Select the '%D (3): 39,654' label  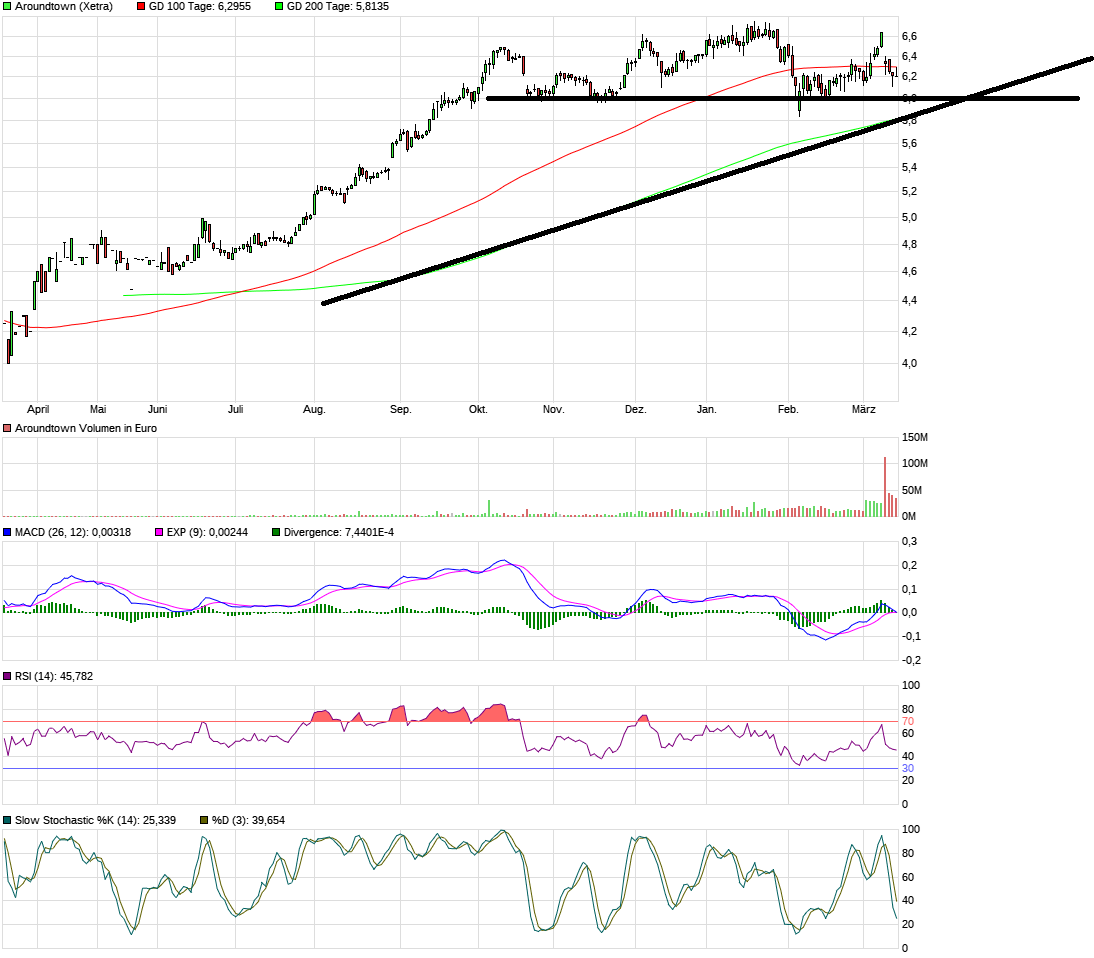click(248, 821)
